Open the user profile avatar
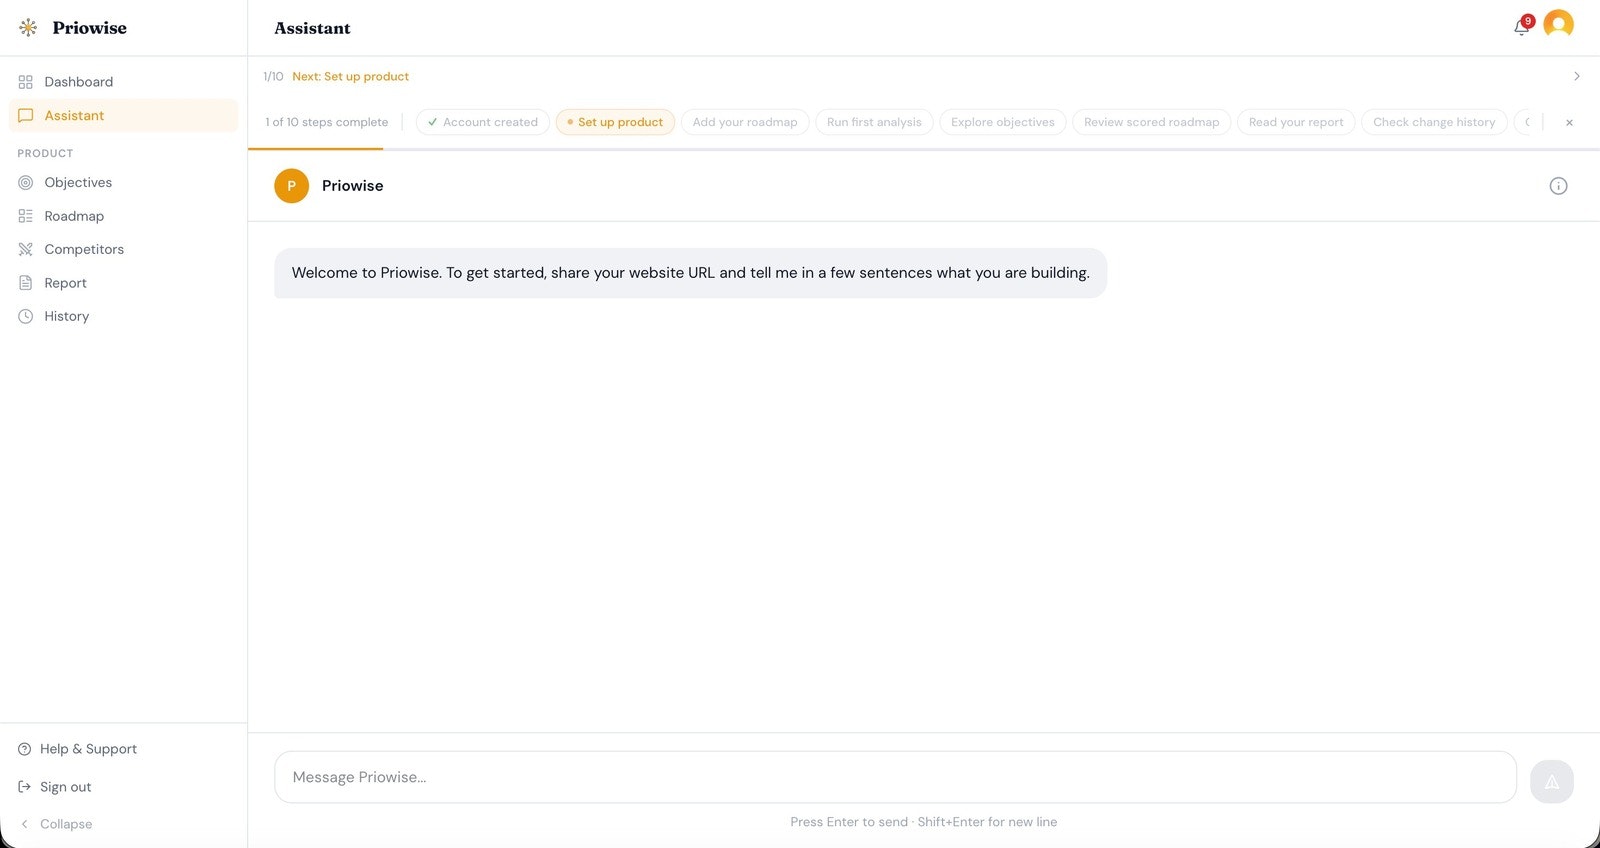Viewport: 1600px width, 848px height. 1558,24
